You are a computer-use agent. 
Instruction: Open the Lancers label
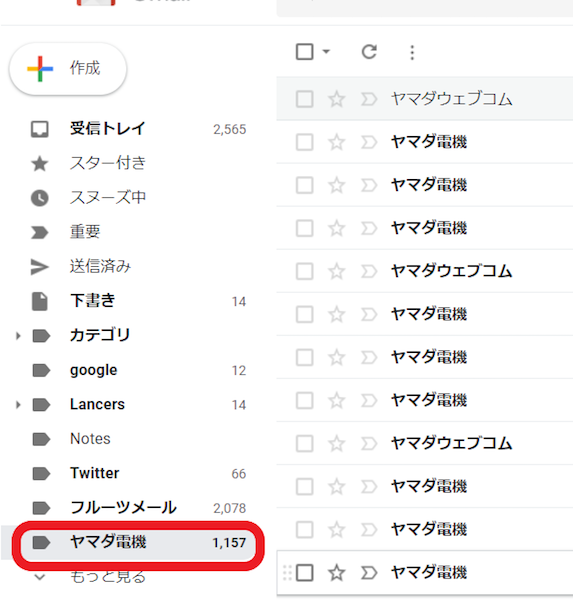tap(97, 404)
